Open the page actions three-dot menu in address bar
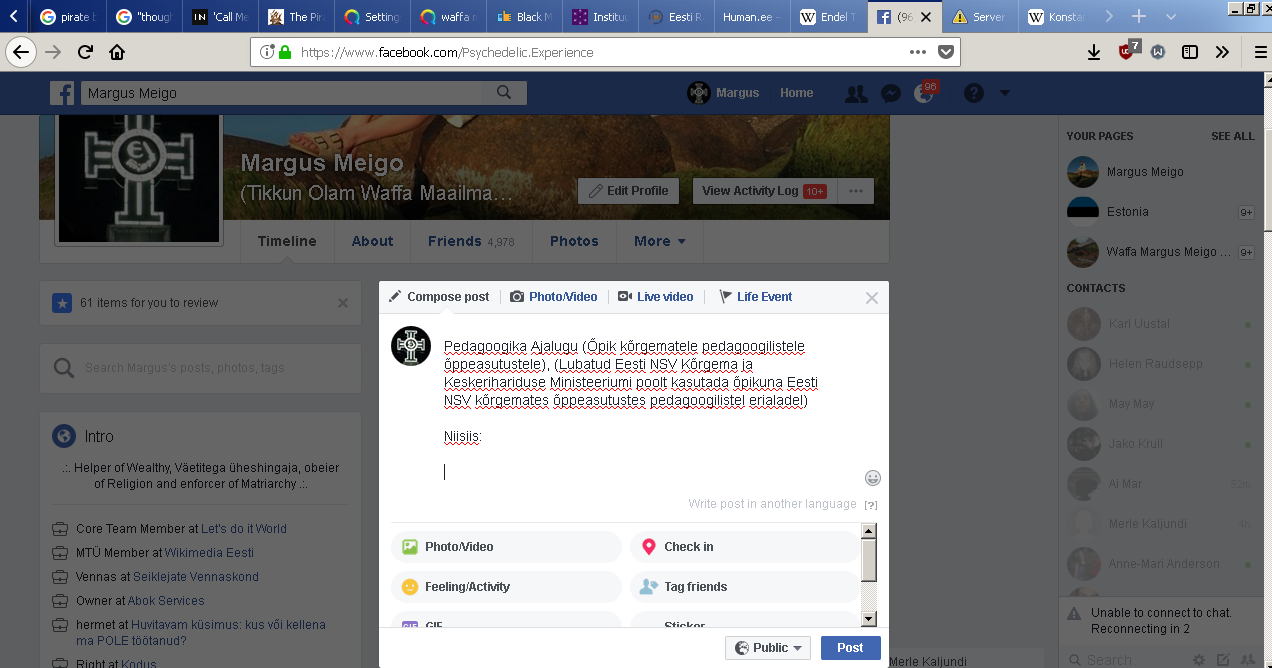Screen dimensions: 1272x668 [x=918, y=52]
